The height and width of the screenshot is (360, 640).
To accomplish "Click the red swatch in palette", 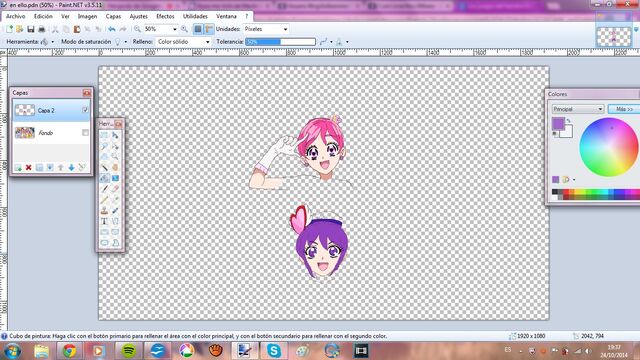I will [x=566, y=192].
